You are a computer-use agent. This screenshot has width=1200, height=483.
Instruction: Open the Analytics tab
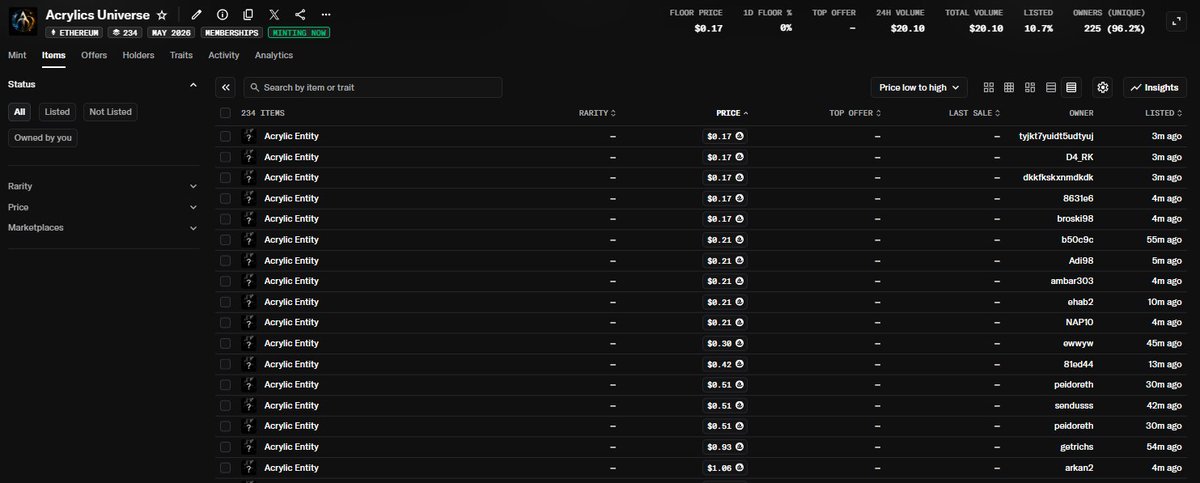click(274, 55)
